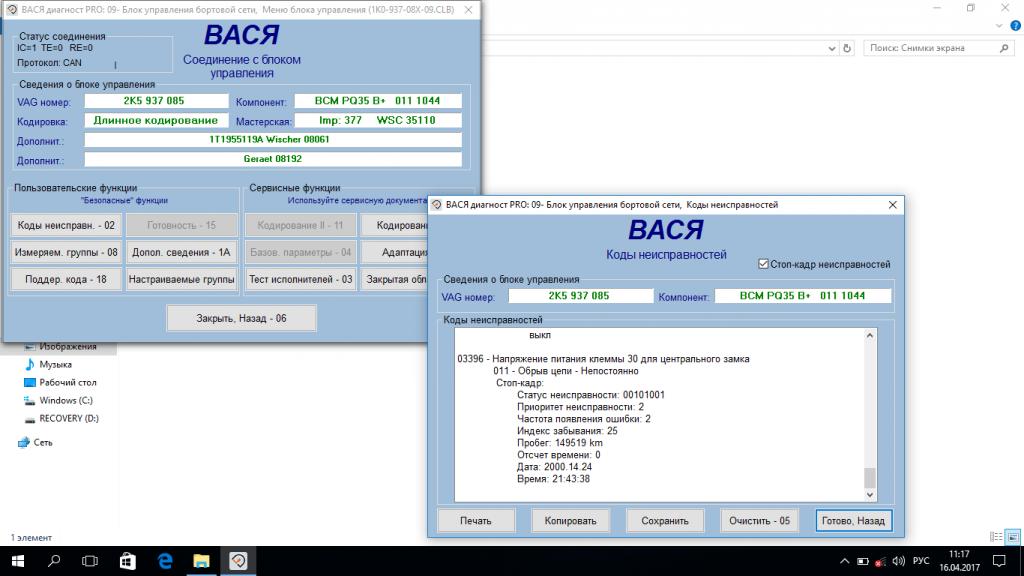This screenshot has width=1024, height=576.
Task: Click fault code line 03396 text
Action: pos(603,359)
